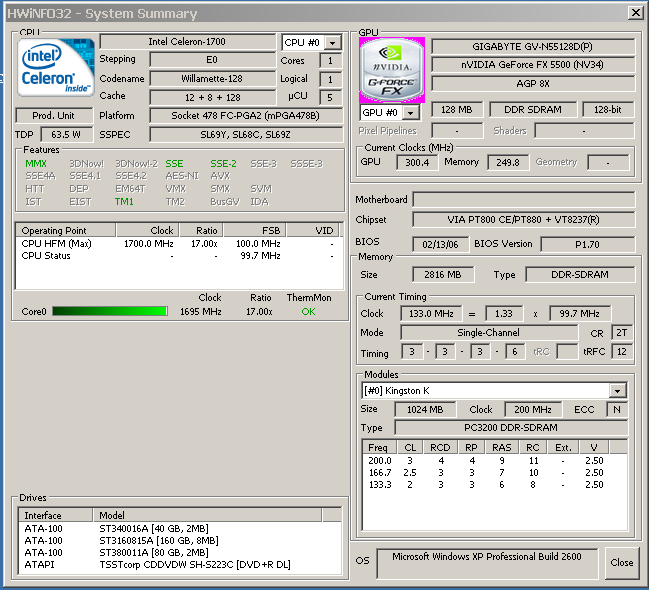Click the memory size 2816 MB field
649x590 pixels.
[x=443, y=275]
